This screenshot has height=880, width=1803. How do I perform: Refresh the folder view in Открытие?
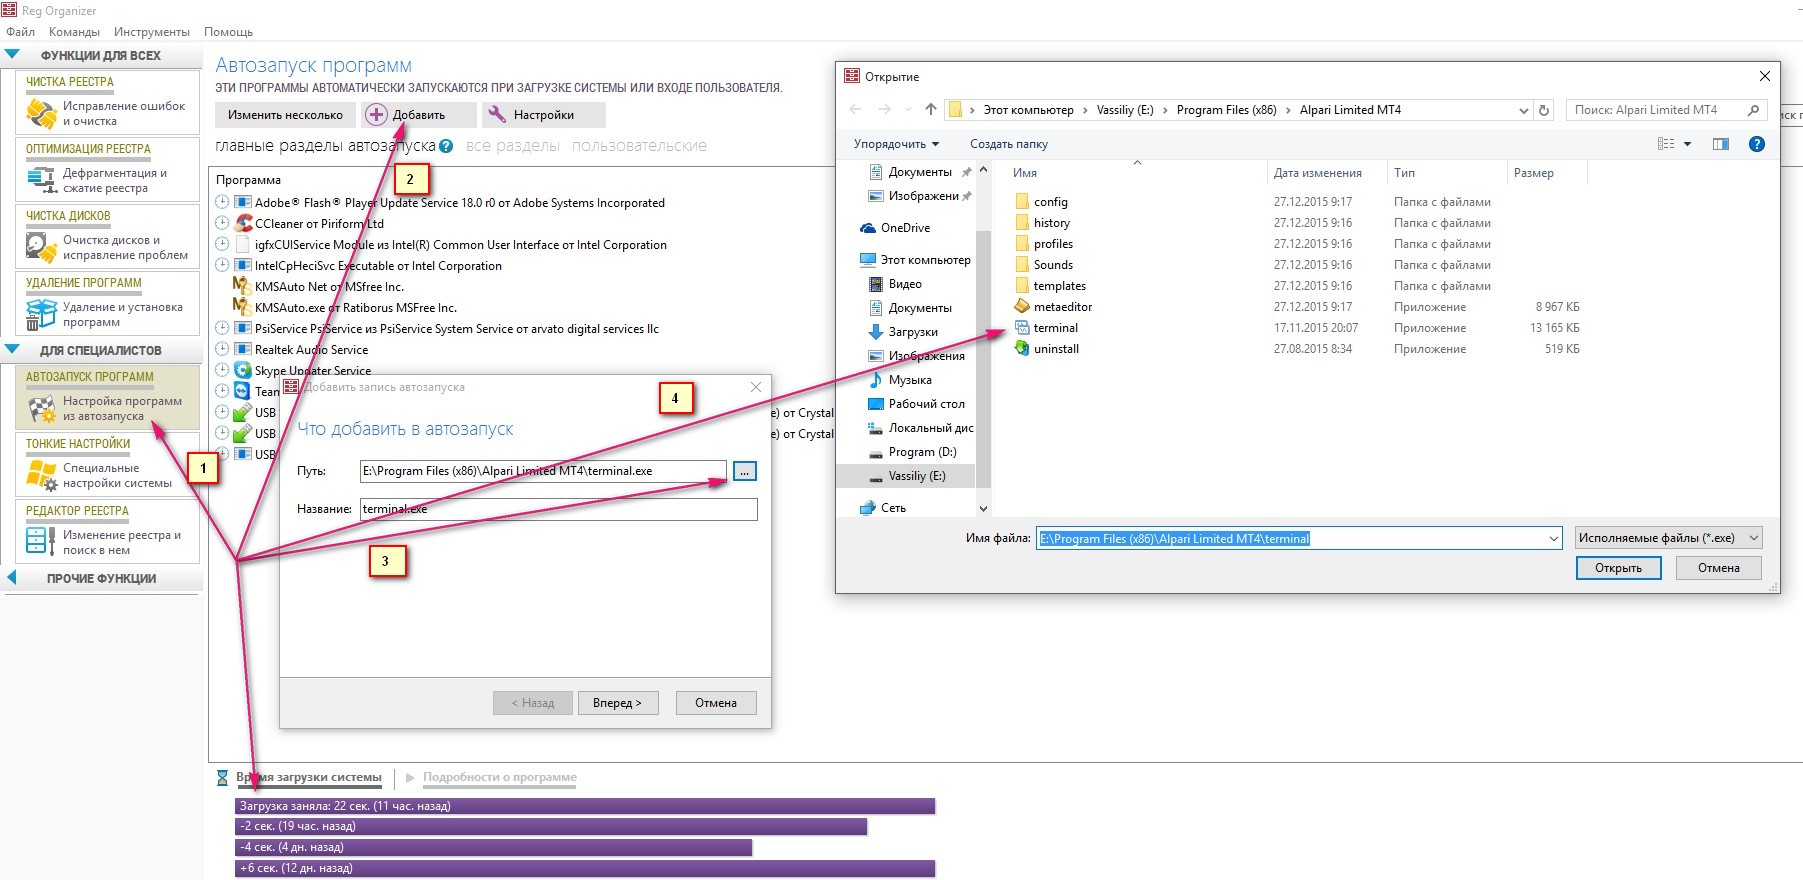1544,110
